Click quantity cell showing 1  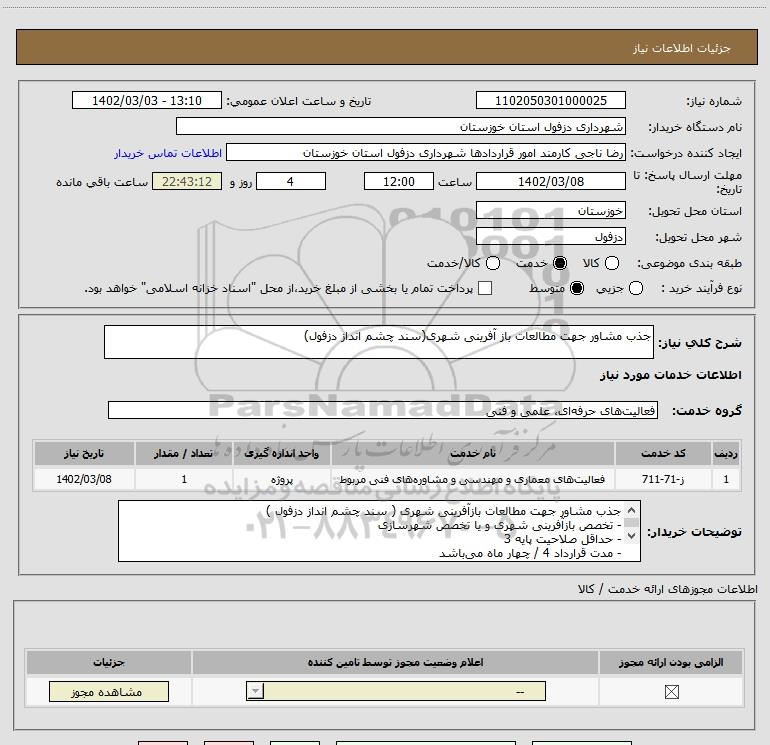(184, 479)
